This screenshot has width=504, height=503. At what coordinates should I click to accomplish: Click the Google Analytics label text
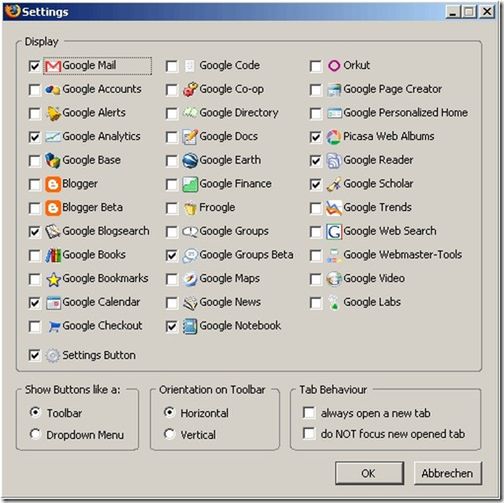coord(101,137)
